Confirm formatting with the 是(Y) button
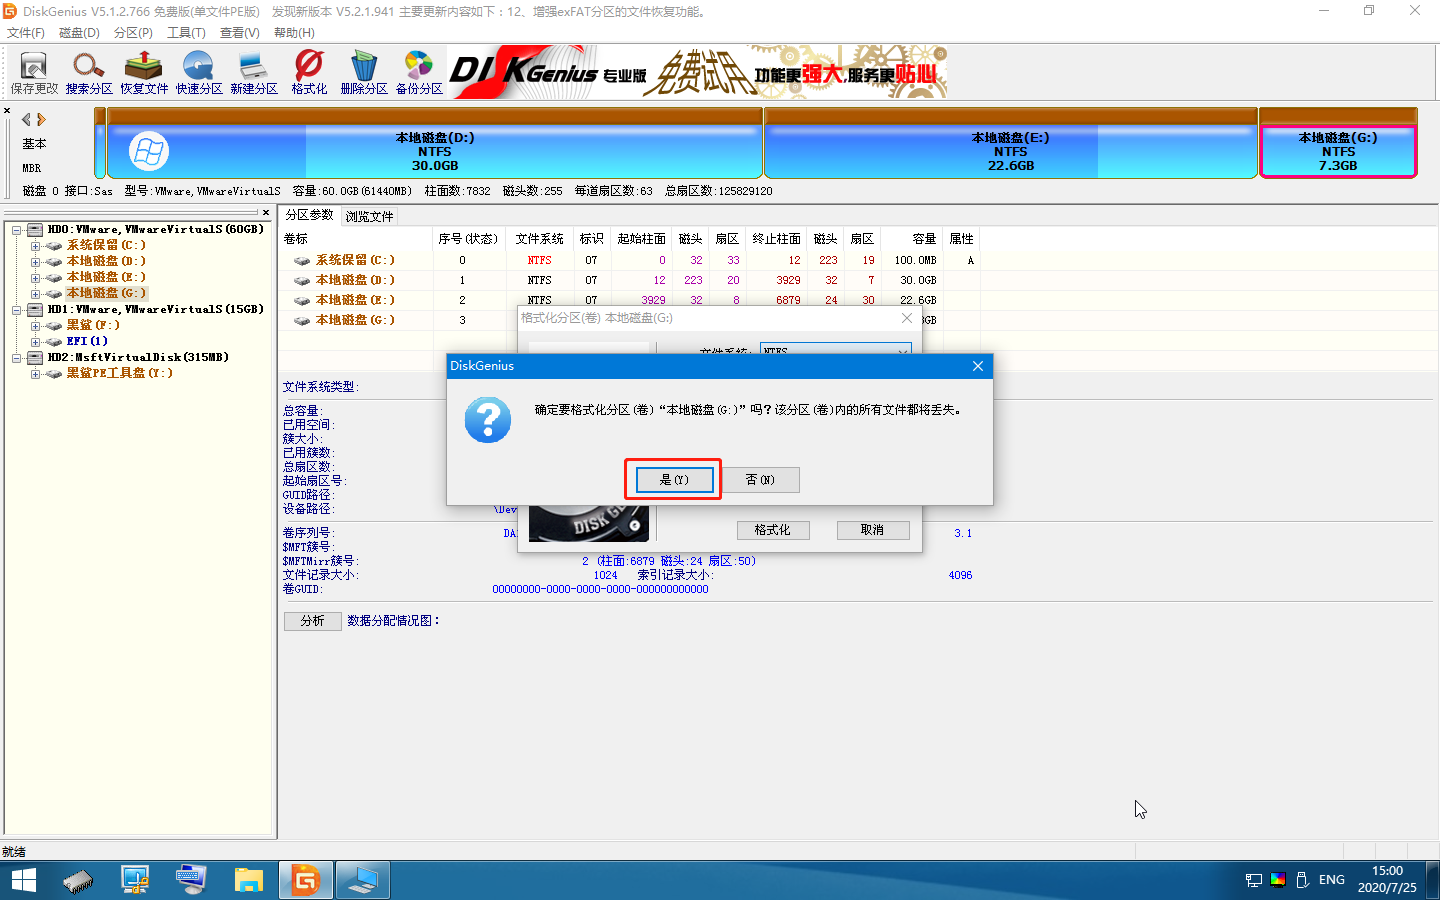 (674, 480)
